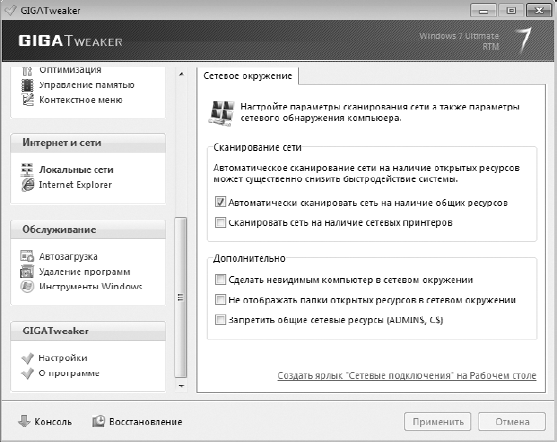Click the Обслуживание group header
Screen dimensions: 558x443
[88, 230]
